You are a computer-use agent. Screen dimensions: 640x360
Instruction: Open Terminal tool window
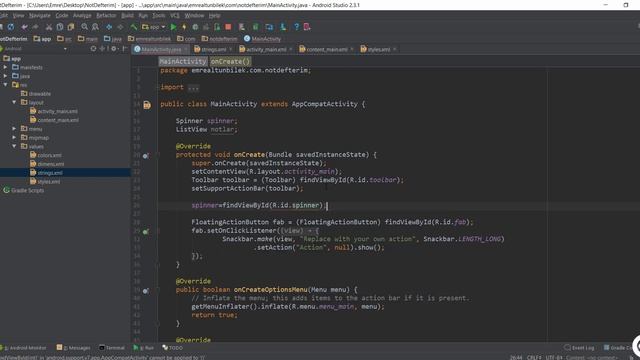tap(112, 348)
